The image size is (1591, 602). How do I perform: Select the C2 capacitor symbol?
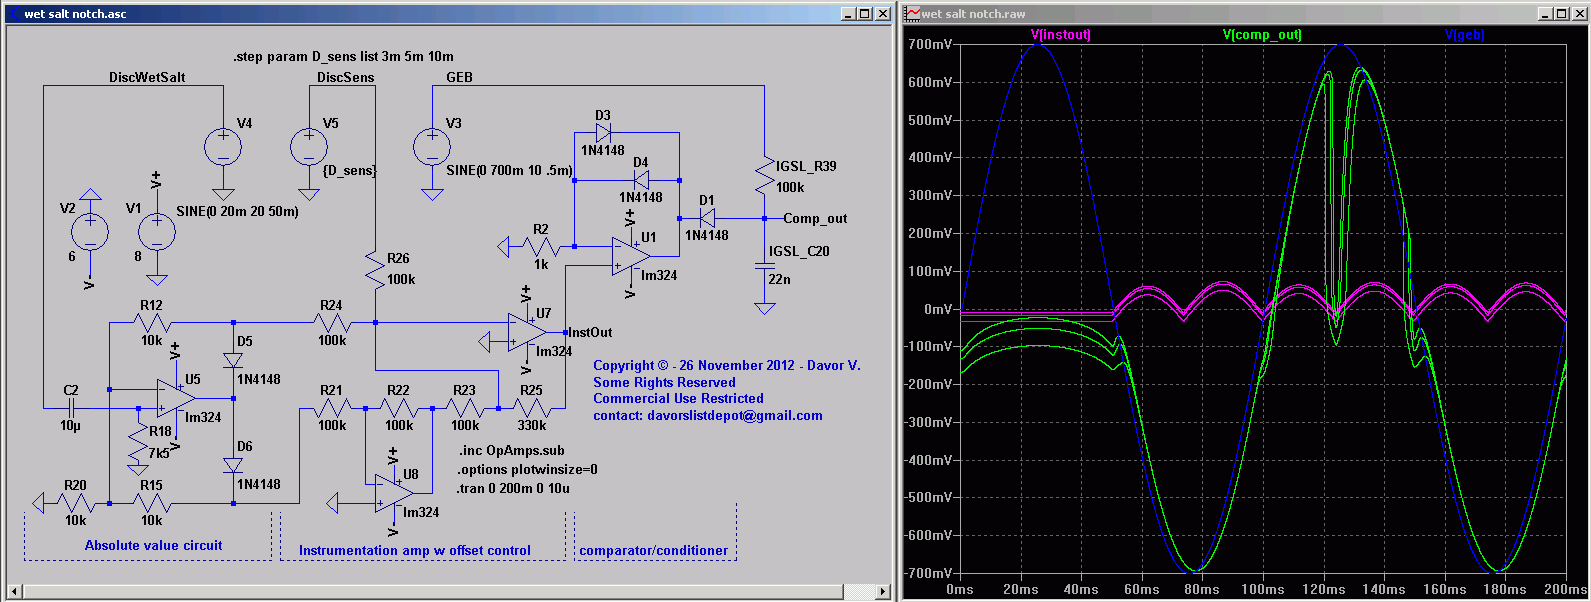(x=71, y=408)
